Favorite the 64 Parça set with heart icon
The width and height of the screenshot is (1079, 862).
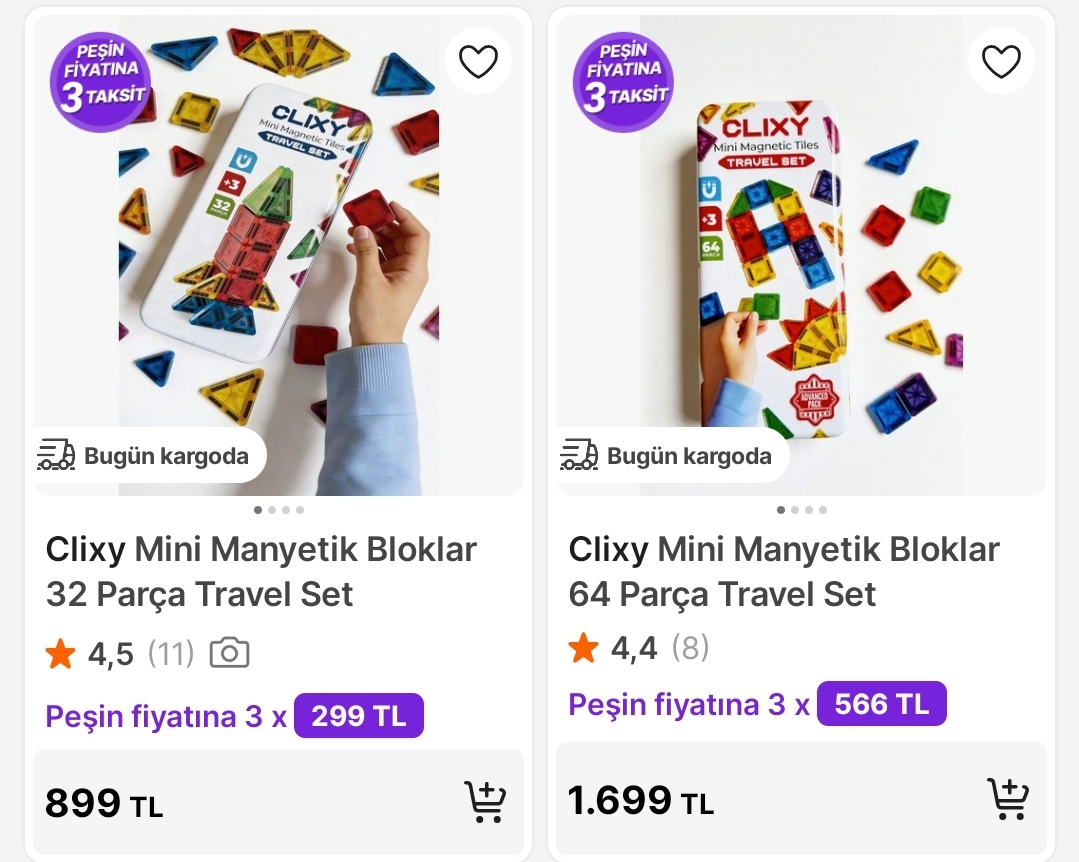[x=1001, y=62]
